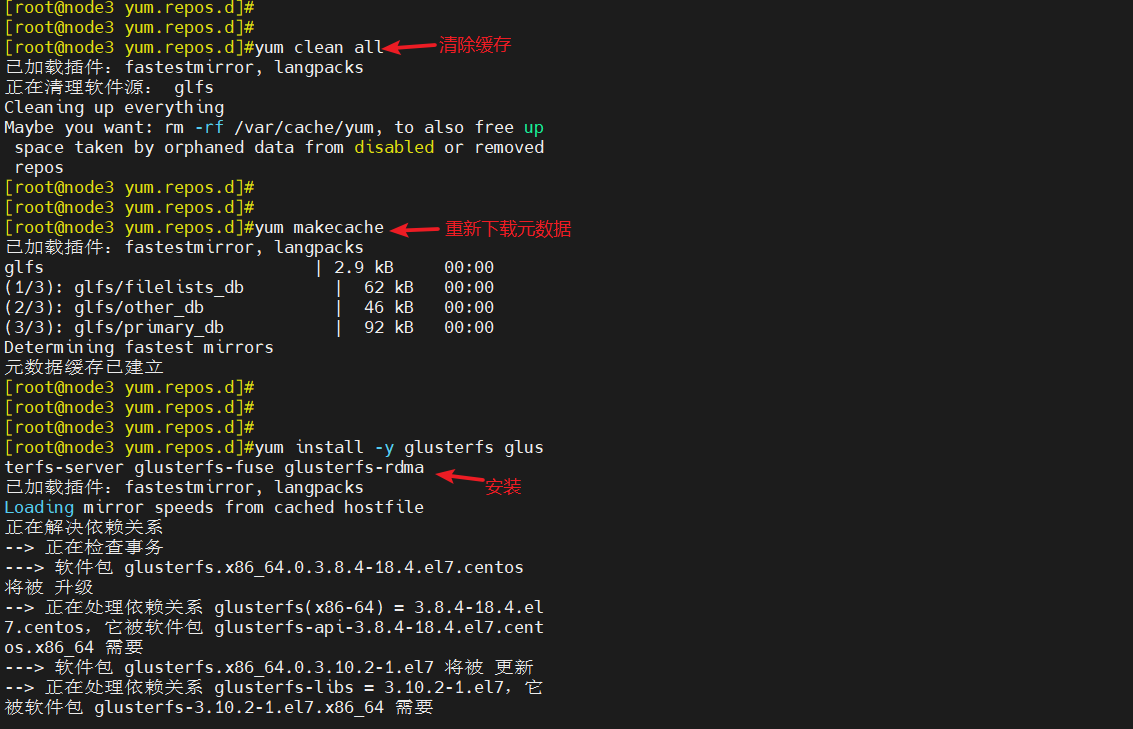Click the yum clean all command text
1133x729 pixels.
coord(319,46)
